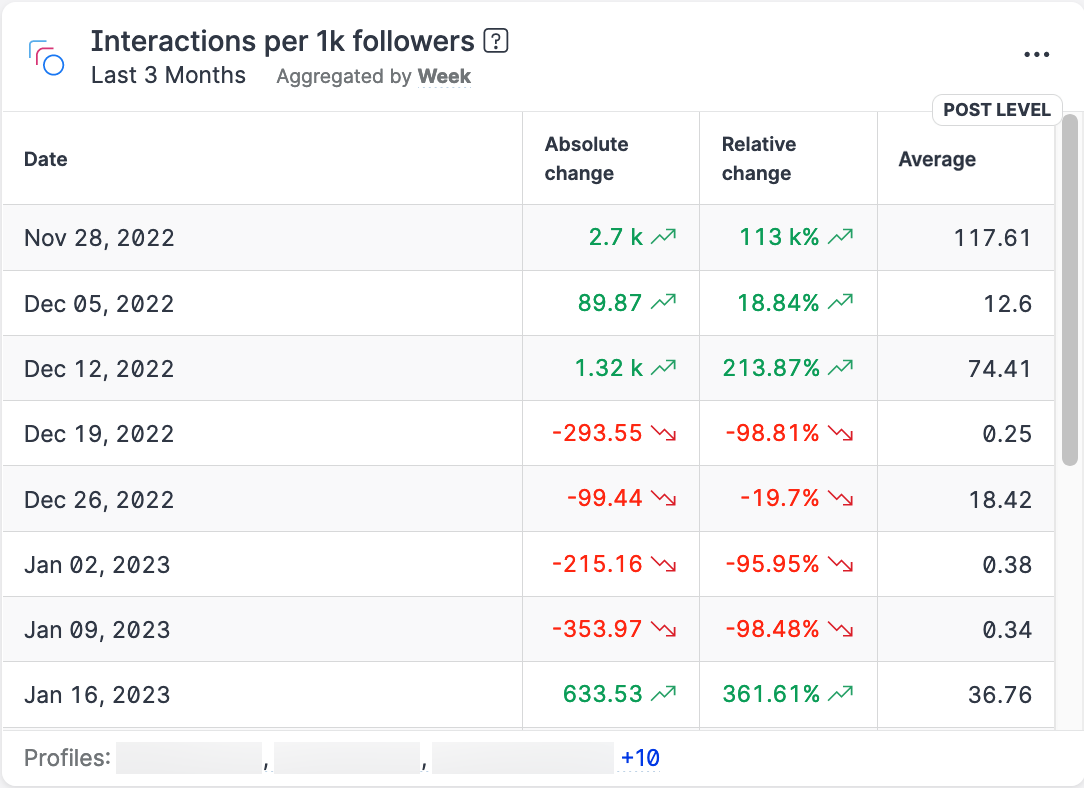
Task: Click the Average column header
Action: [937, 159]
